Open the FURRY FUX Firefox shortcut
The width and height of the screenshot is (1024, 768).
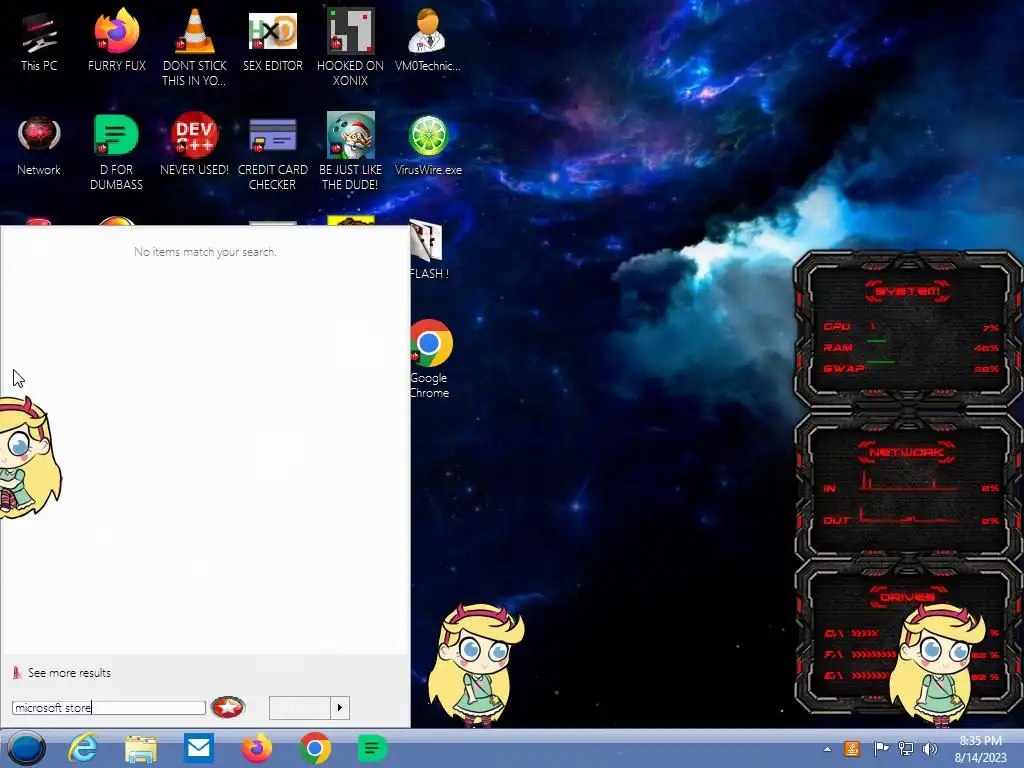click(116, 40)
